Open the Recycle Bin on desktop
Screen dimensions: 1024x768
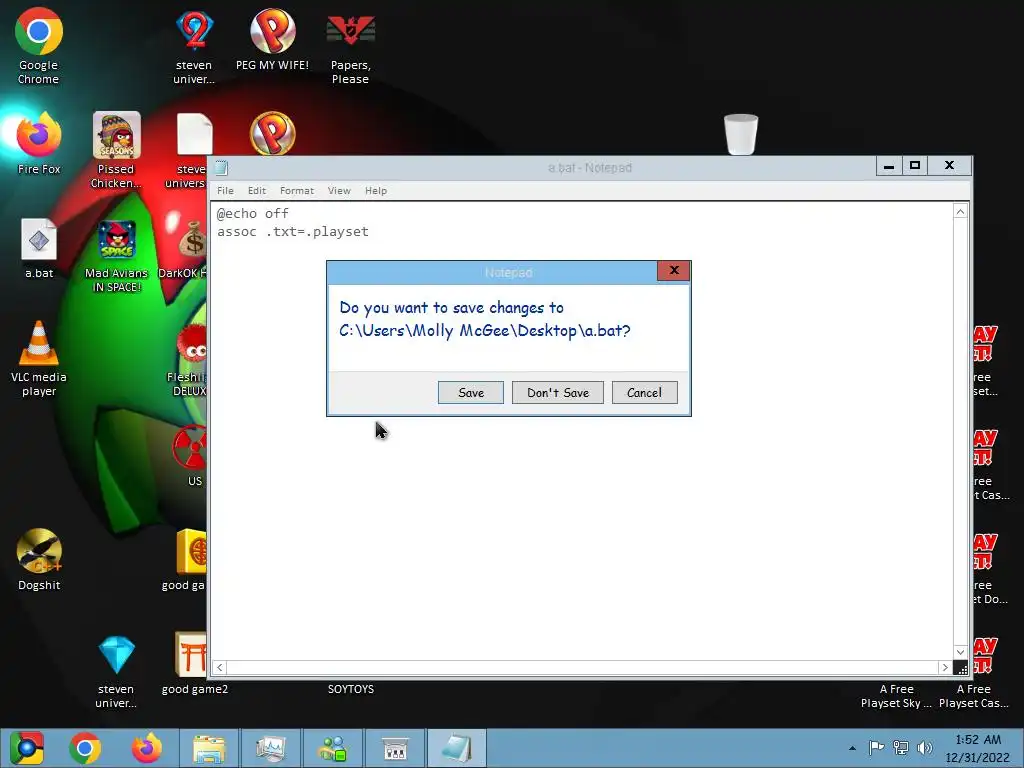point(741,135)
